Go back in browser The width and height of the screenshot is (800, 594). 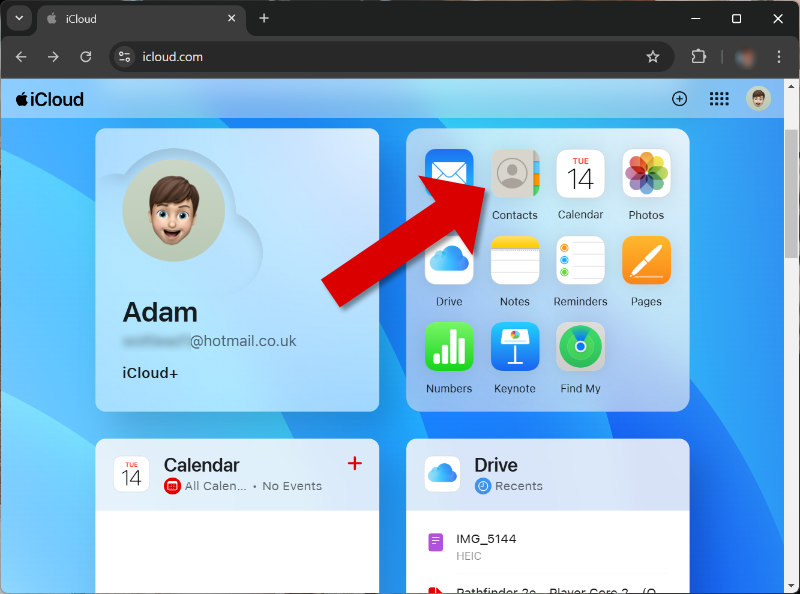click(21, 57)
